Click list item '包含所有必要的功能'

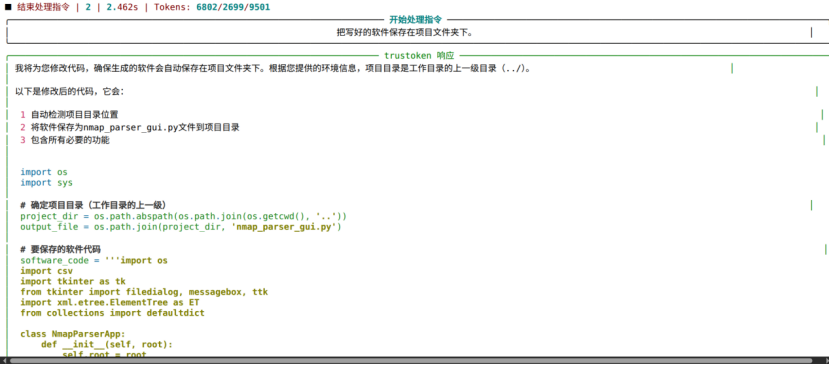click(x=70, y=140)
